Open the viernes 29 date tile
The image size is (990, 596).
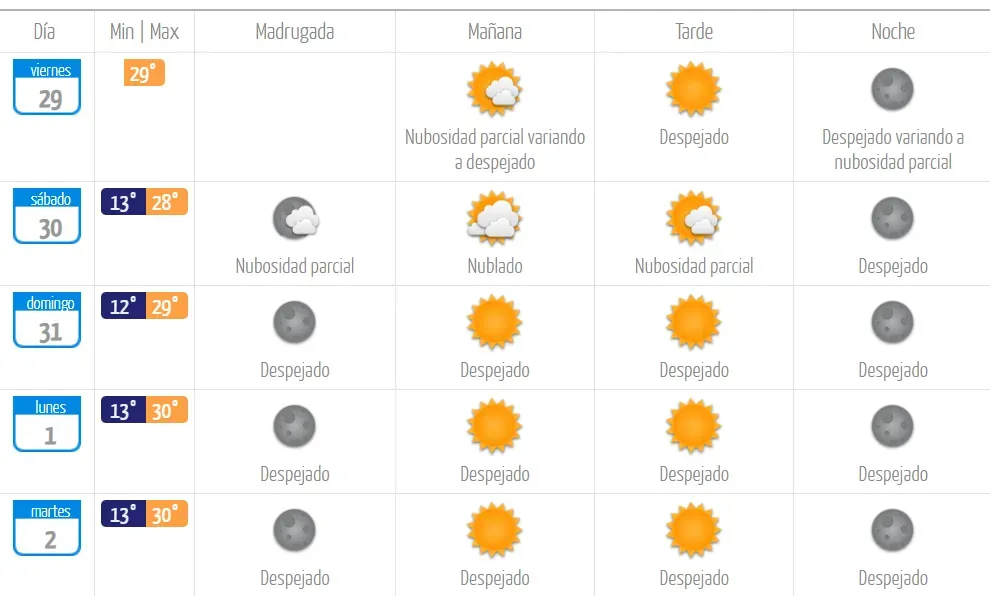click(x=47, y=87)
